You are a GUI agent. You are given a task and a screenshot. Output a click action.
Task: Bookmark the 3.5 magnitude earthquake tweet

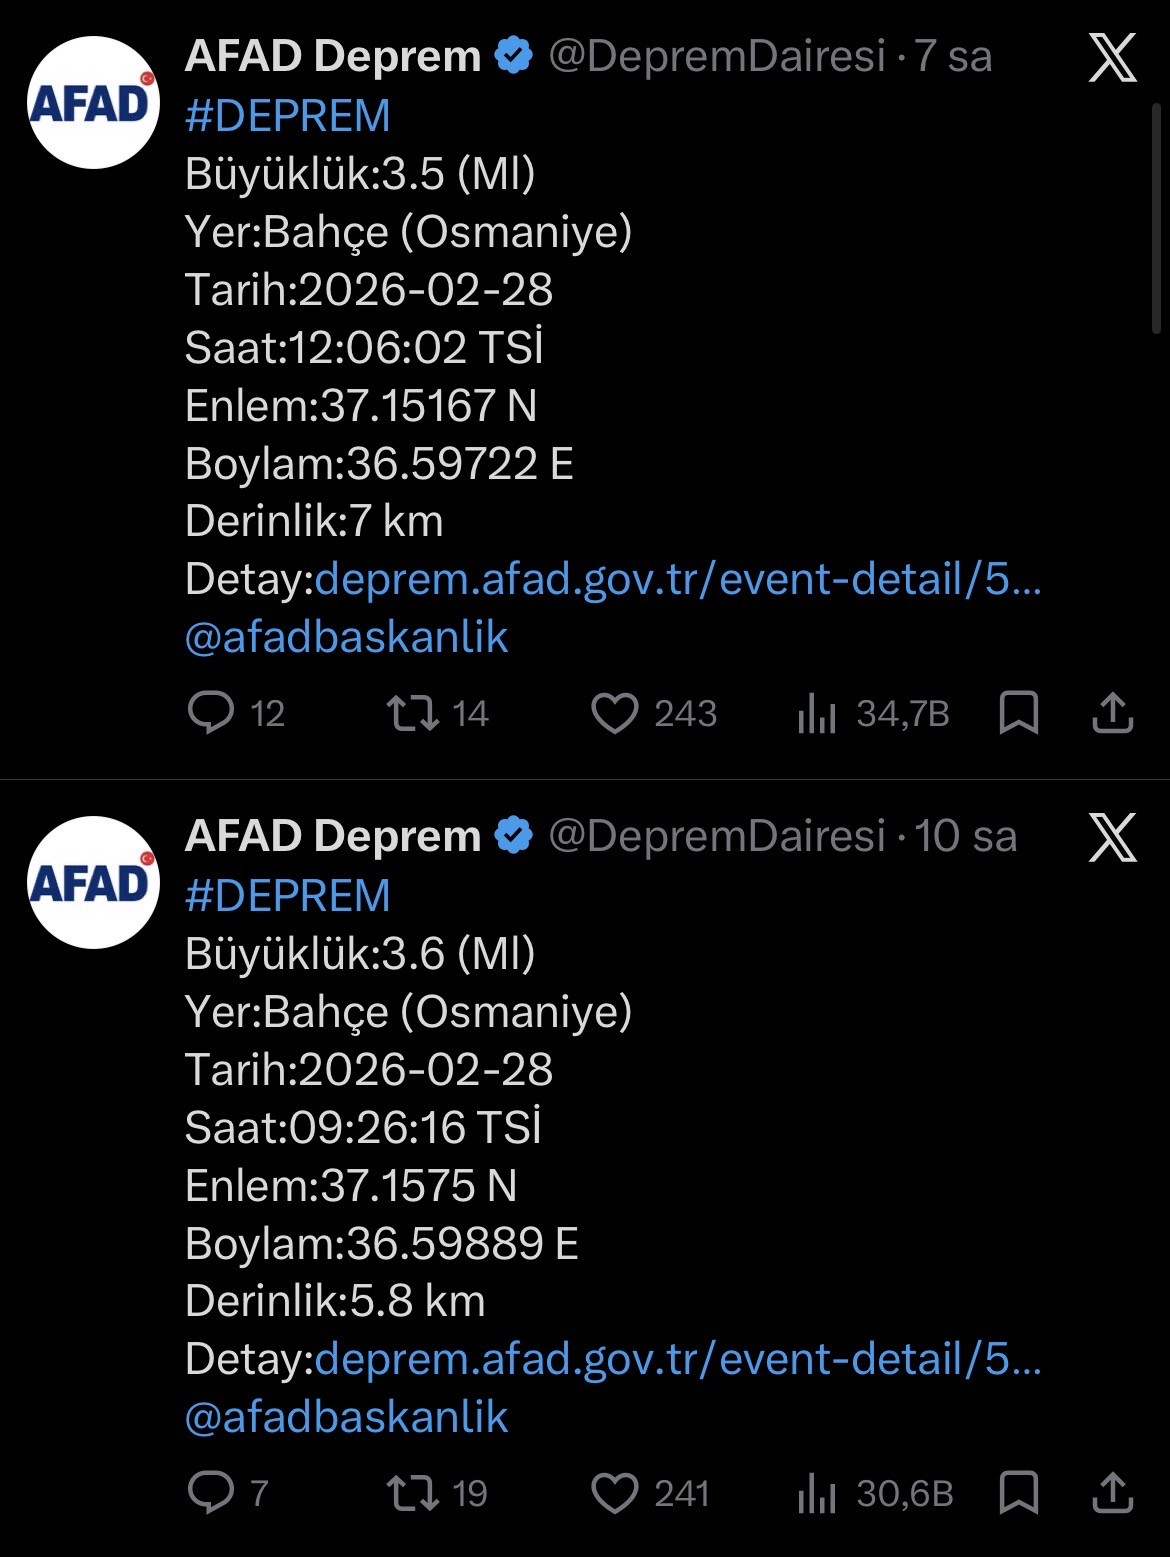point(1019,713)
